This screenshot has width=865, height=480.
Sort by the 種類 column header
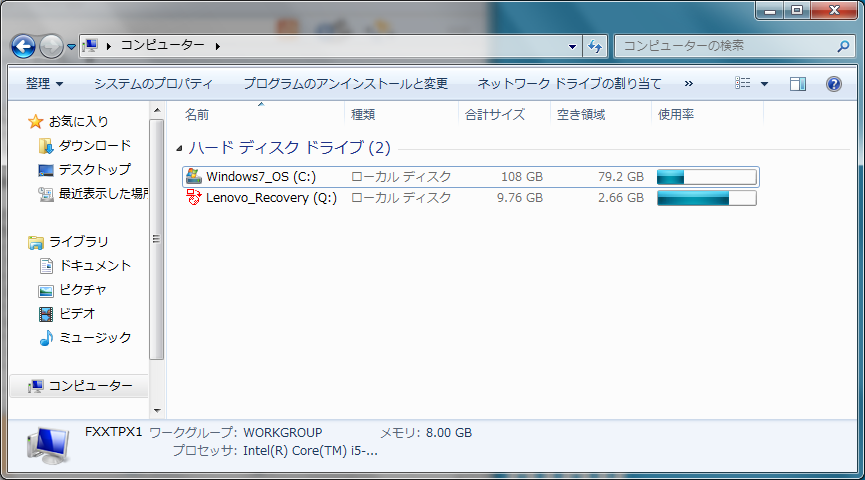tap(363, 115)
